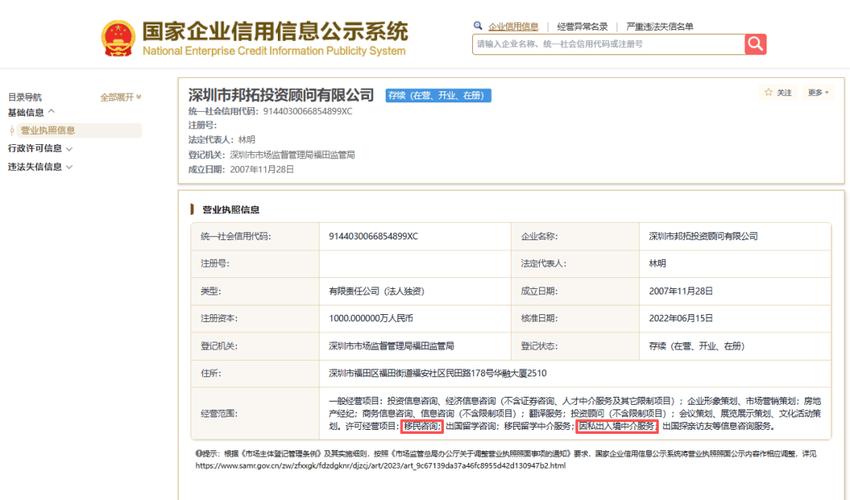850x500 pixels.
Task: Collapse the 基础信息 section
Action: point(31,112)
